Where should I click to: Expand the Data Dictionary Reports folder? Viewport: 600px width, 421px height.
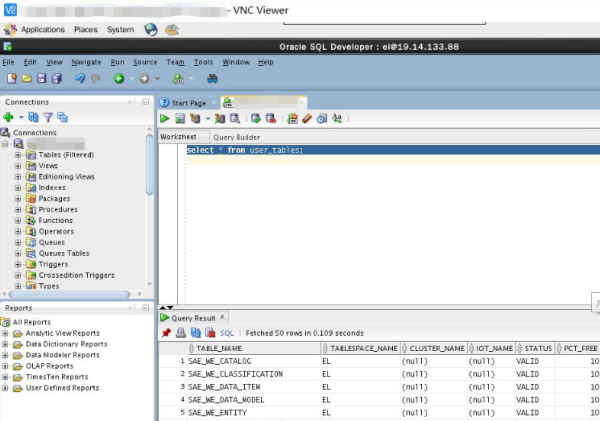pos(5,344)
